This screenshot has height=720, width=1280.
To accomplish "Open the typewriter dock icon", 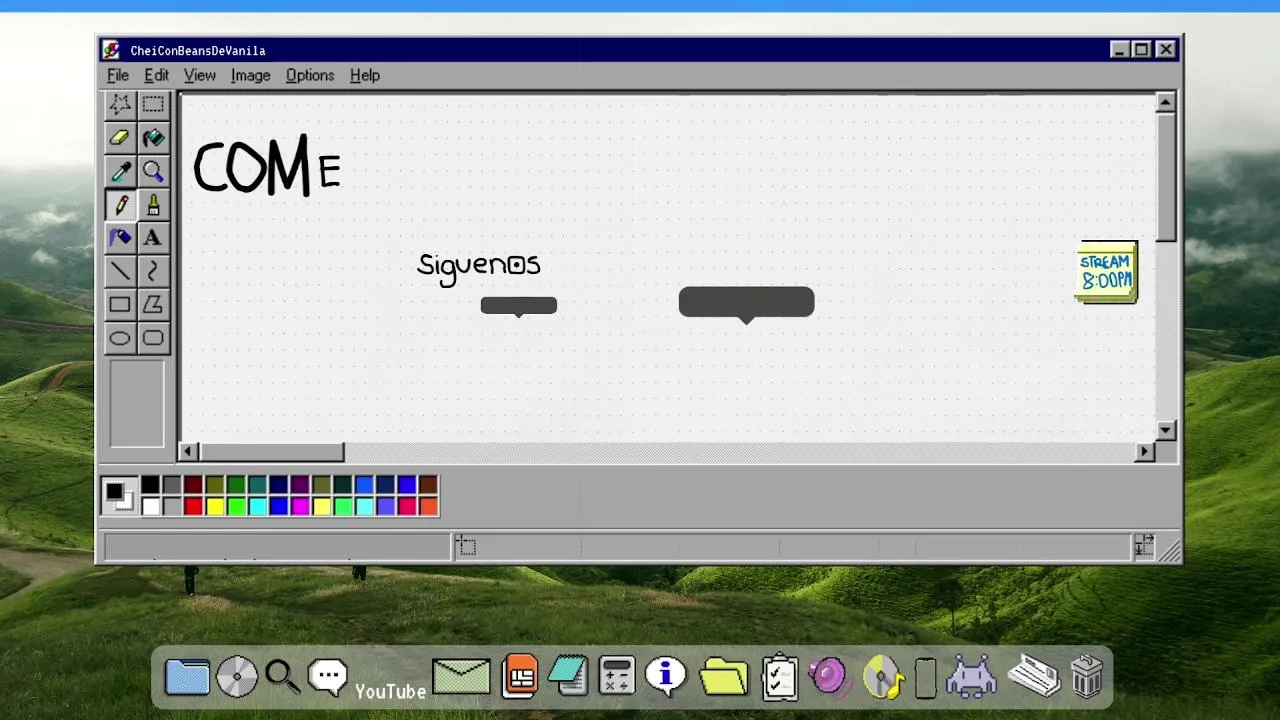I will pos(1034,676).
